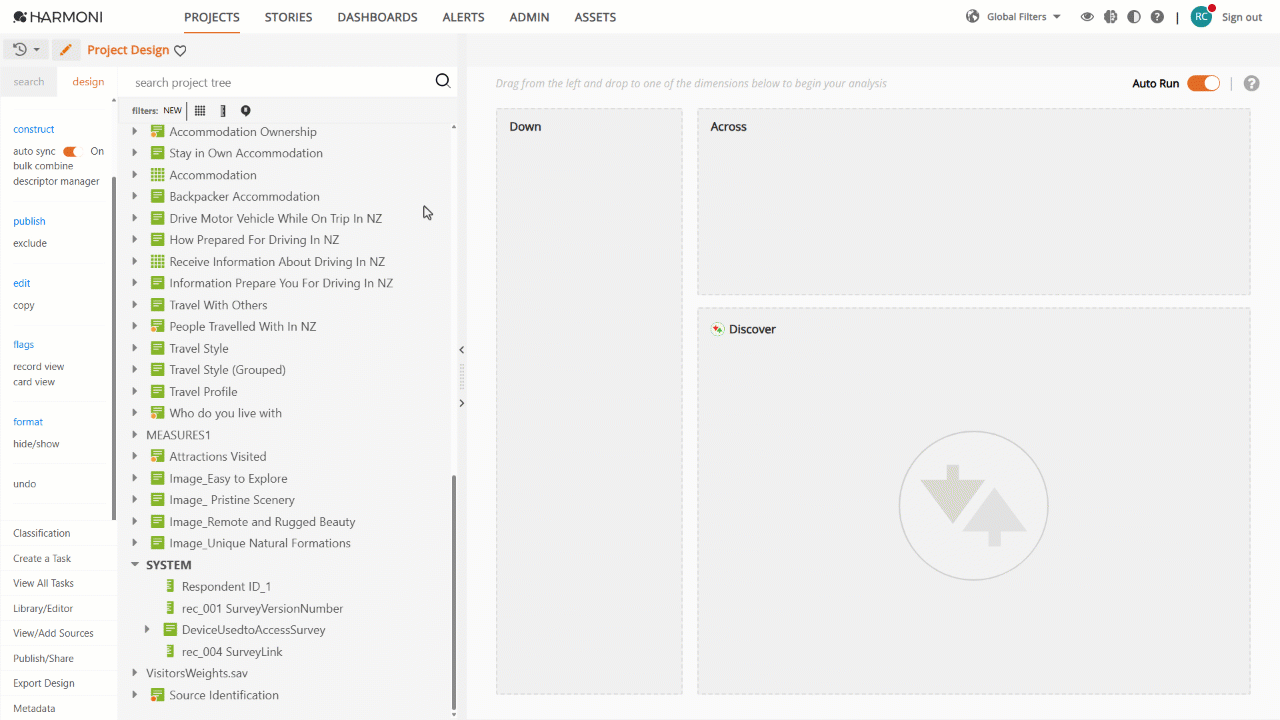Click Export Design in the sidebar
Screen dimensions: 1280x720
pyautogui.click(x=44, y=683)
